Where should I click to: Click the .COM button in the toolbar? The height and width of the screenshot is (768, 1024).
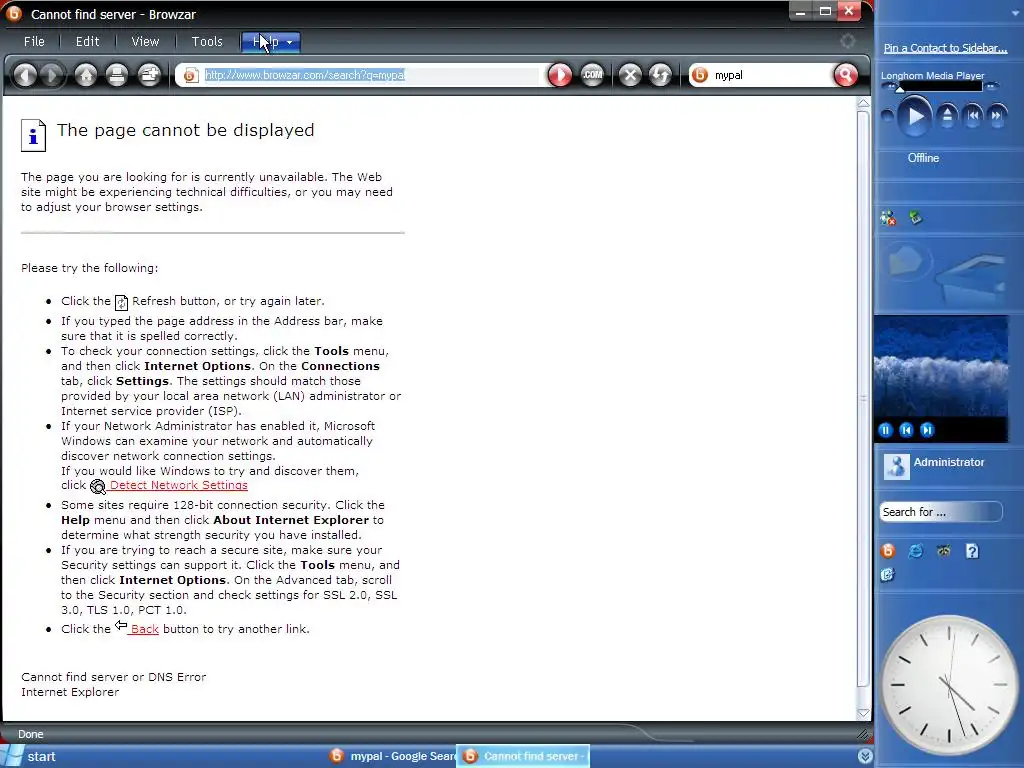coord(592,75)
